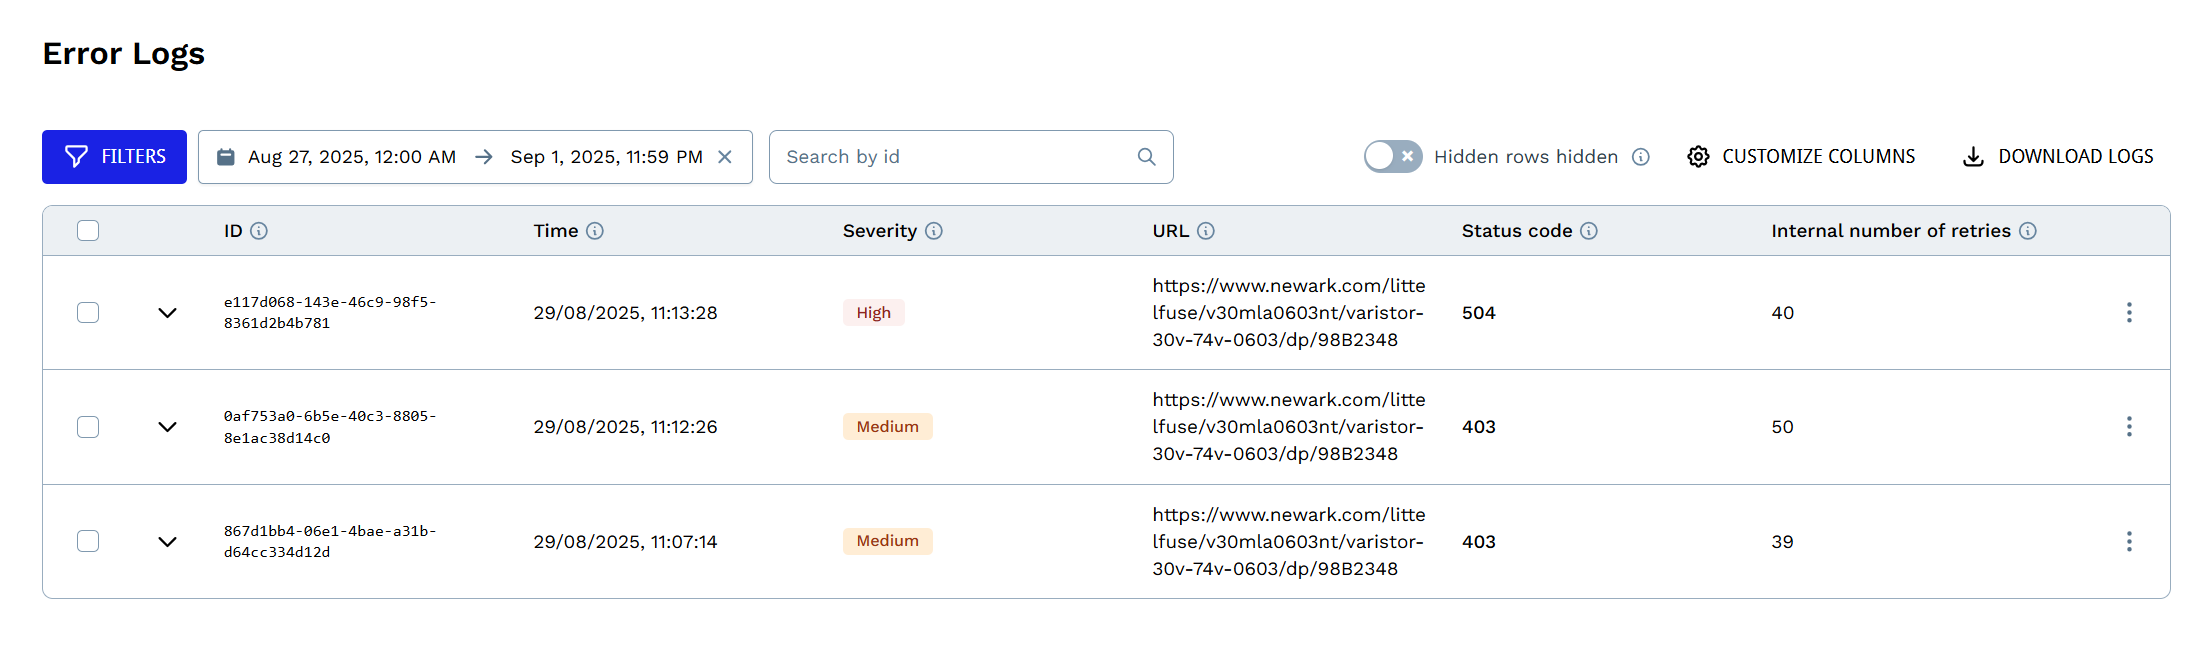Click the info icon next to ID column

[x=259, y=231]
